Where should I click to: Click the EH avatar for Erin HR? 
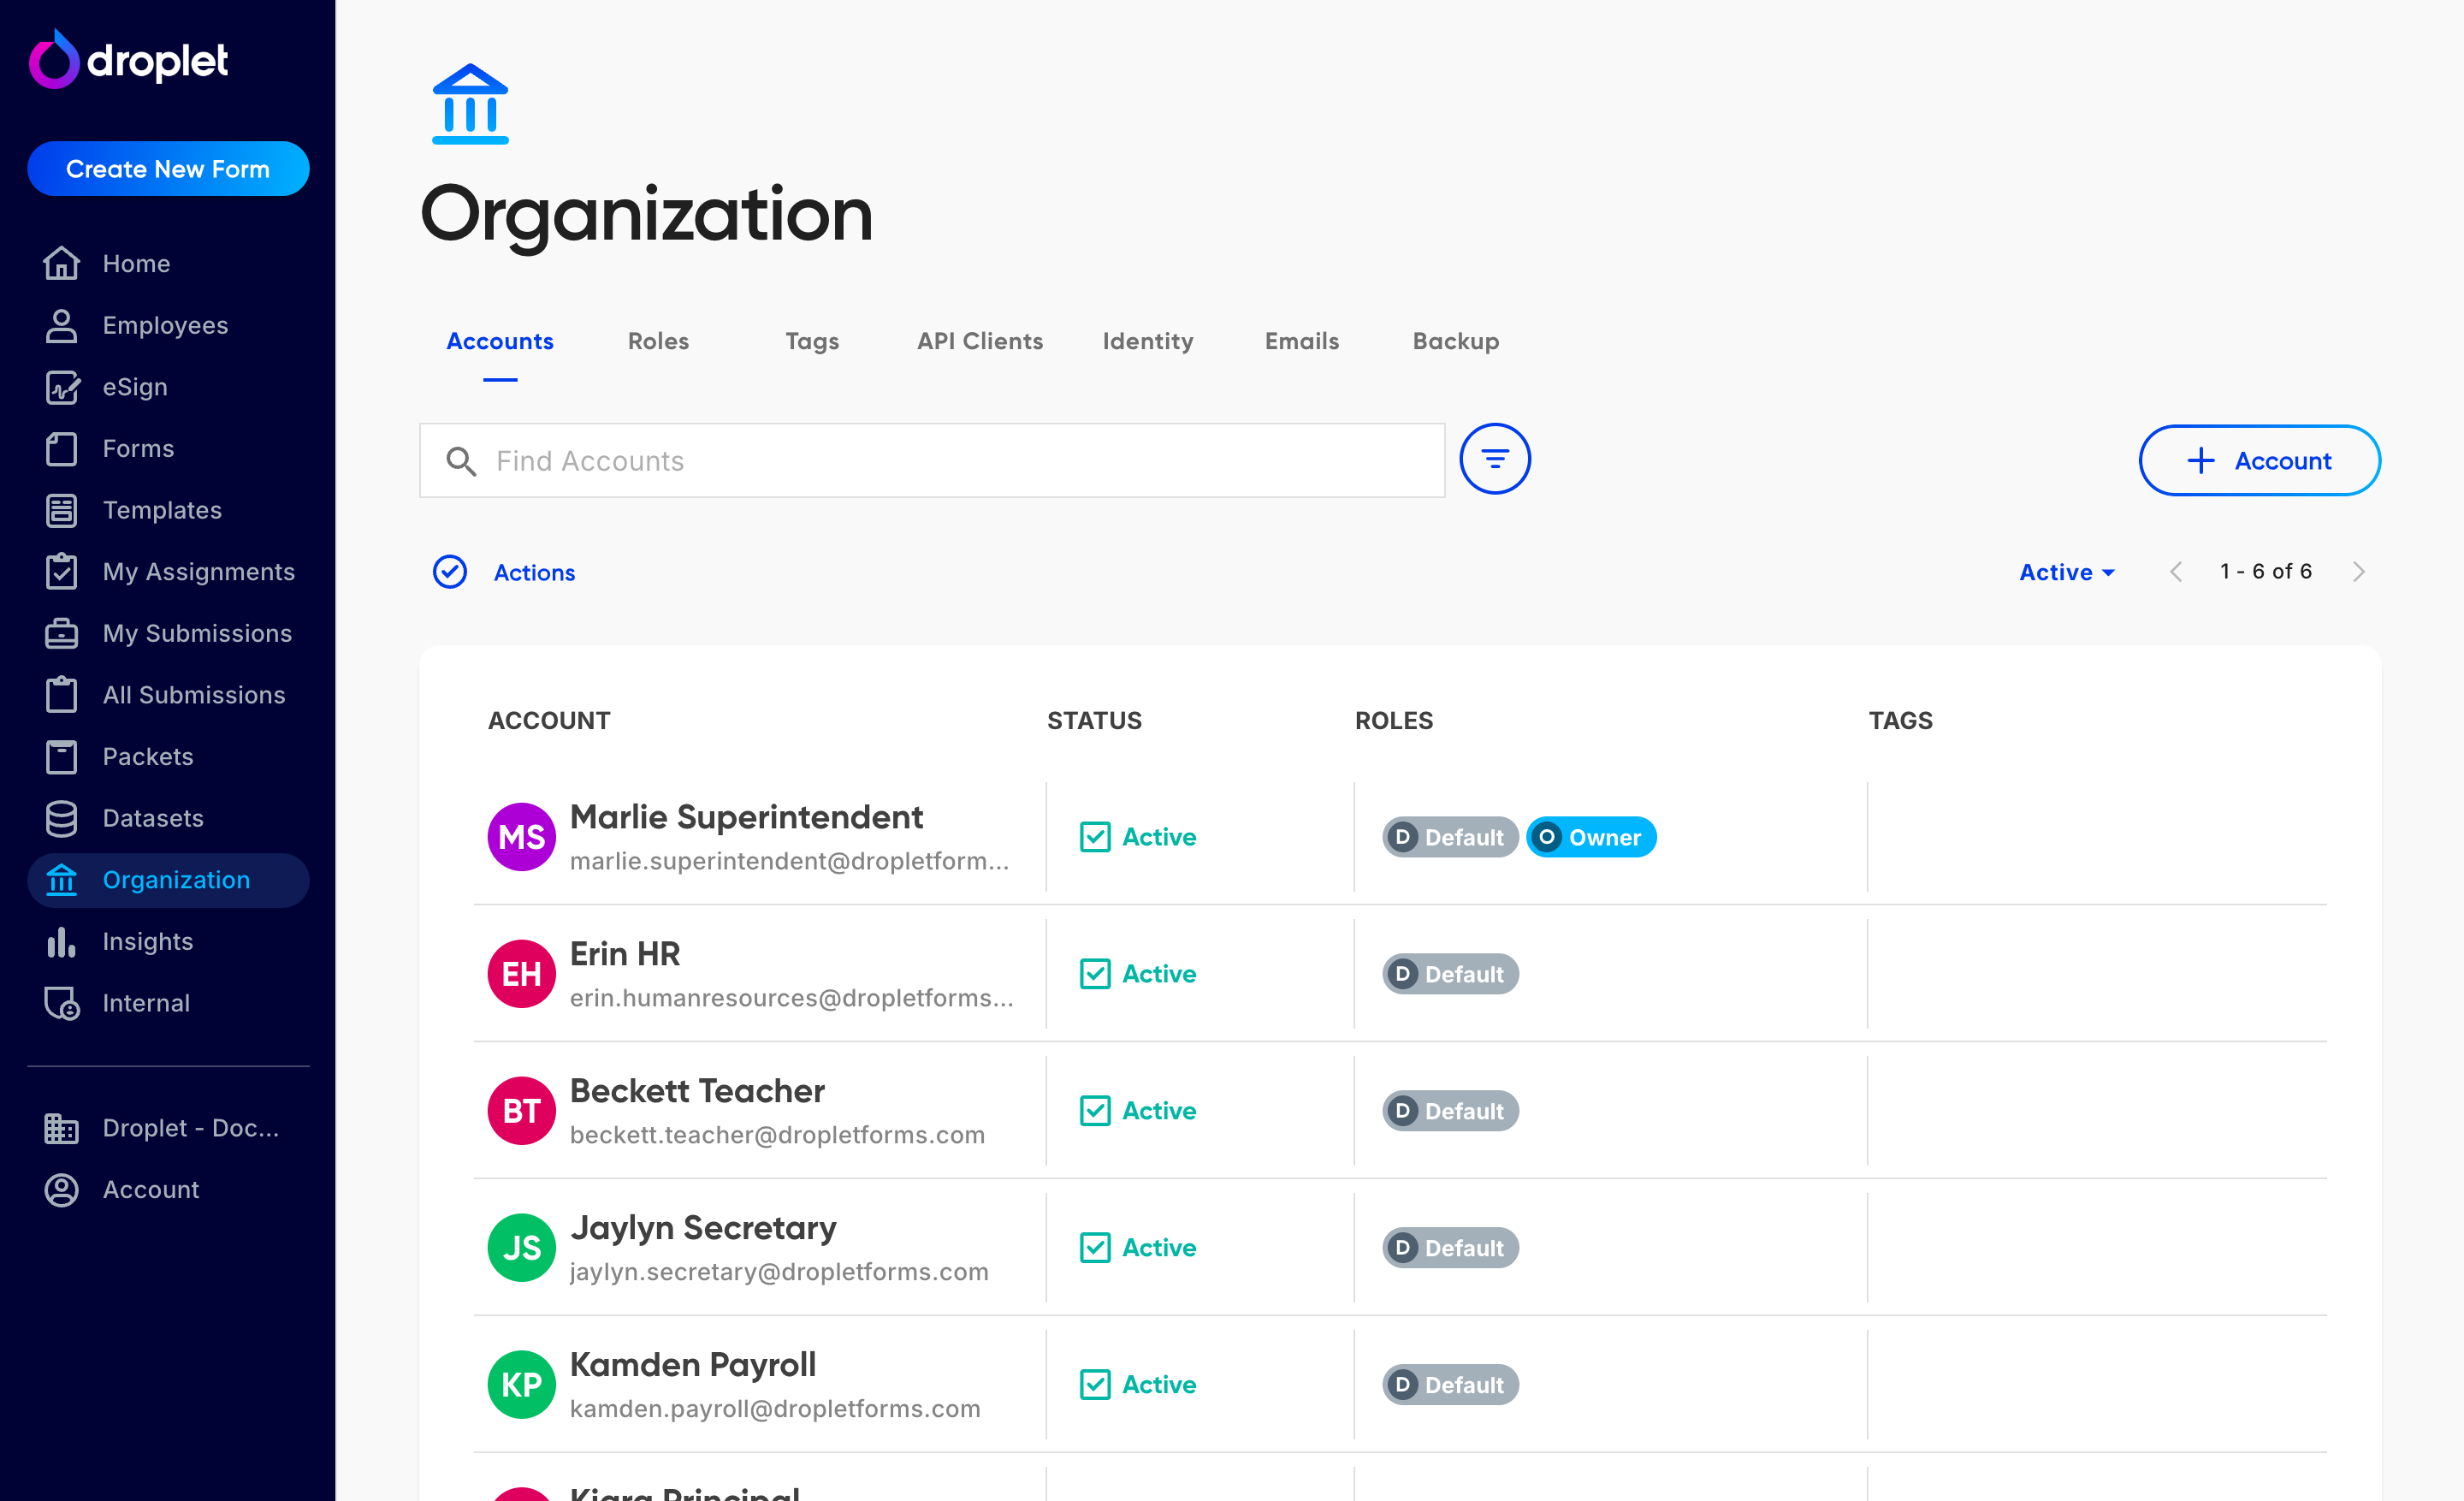(x=521, y=974)
